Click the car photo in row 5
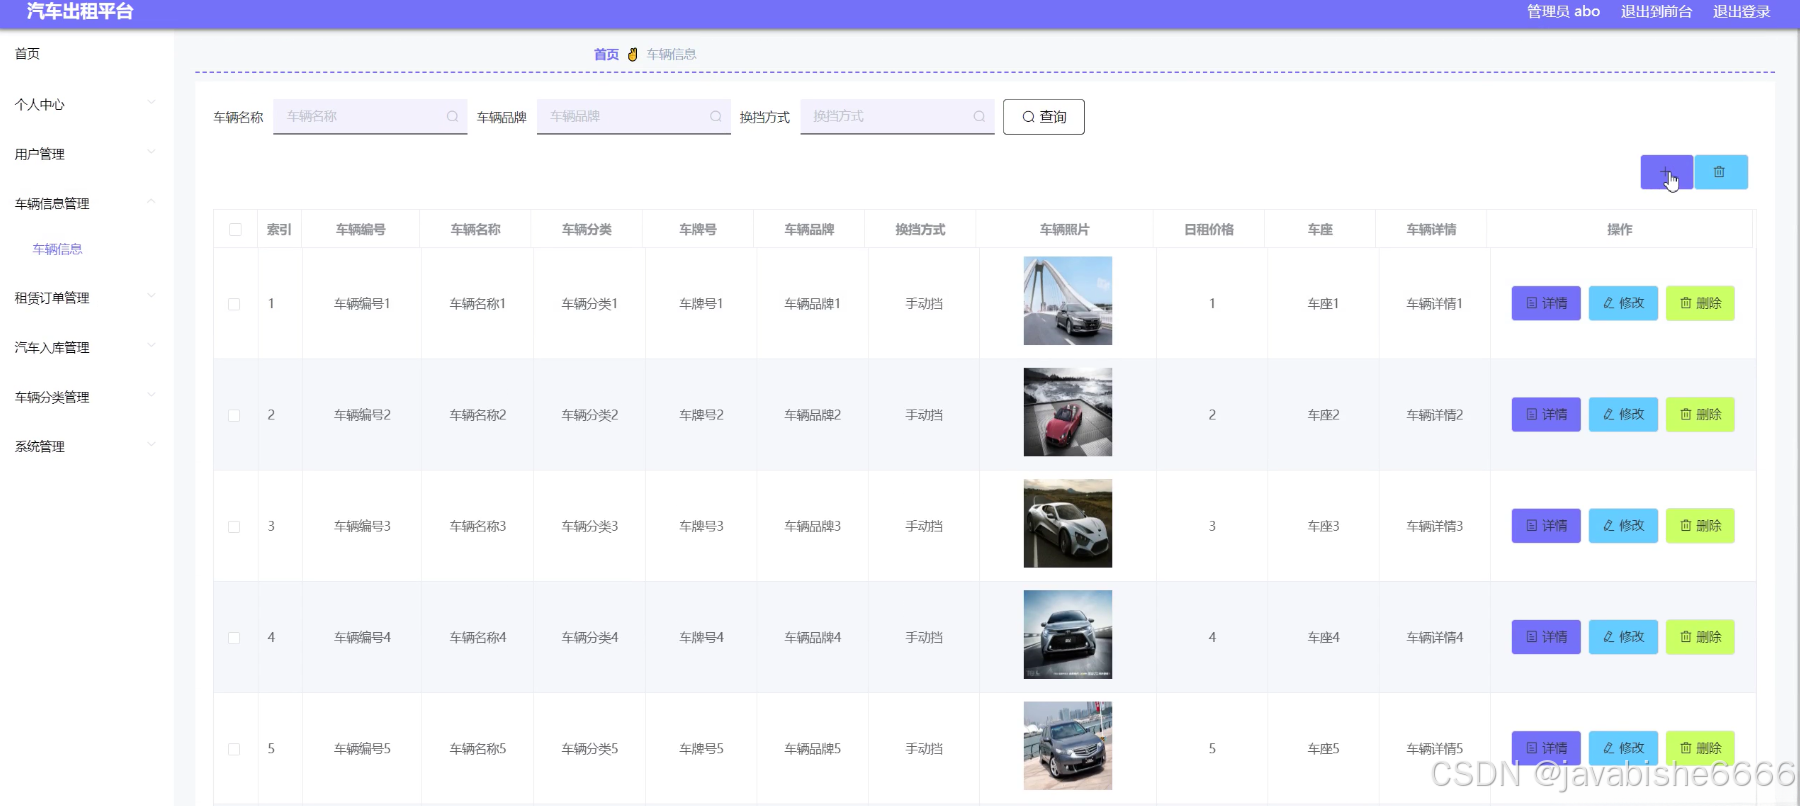This screenshot has width=1800, height=806. pyautogui.click(x=1068, y=746)
